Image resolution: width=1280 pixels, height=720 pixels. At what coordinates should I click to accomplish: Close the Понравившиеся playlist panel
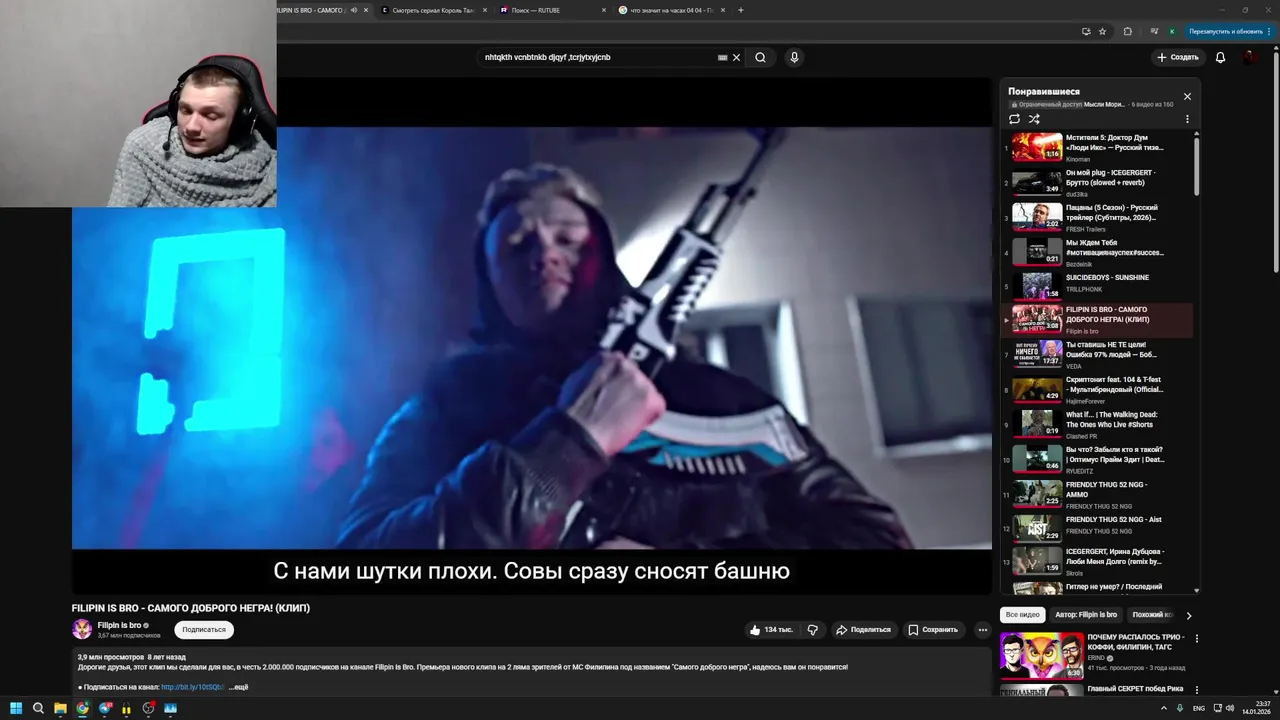[x=1187, y=96]
